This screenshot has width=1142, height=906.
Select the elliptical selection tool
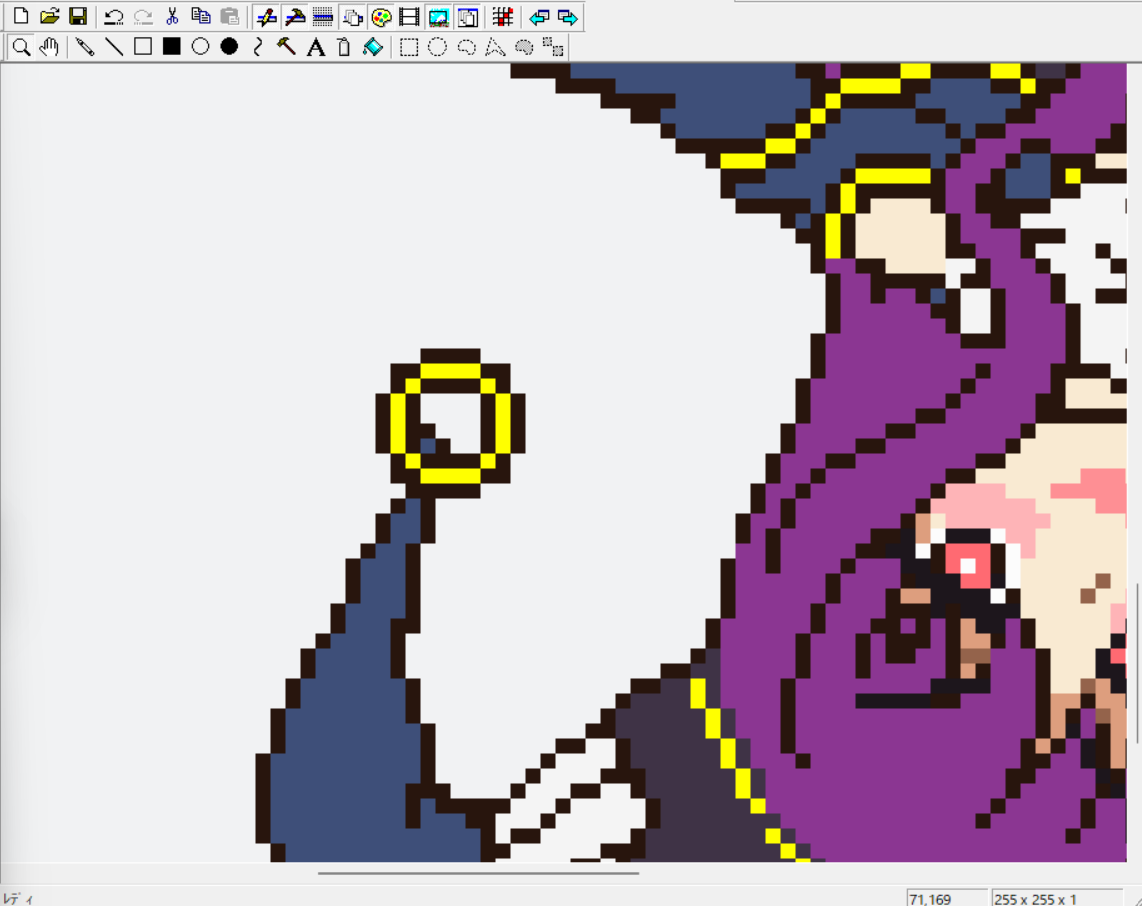(x=437, y=47)
